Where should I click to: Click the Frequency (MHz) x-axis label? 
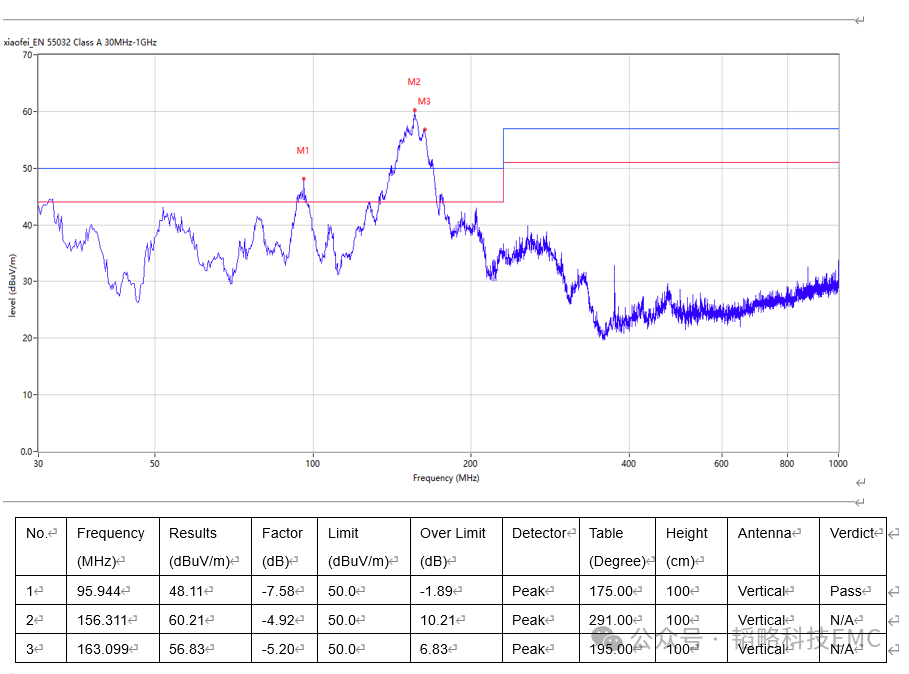click(446, 478)
